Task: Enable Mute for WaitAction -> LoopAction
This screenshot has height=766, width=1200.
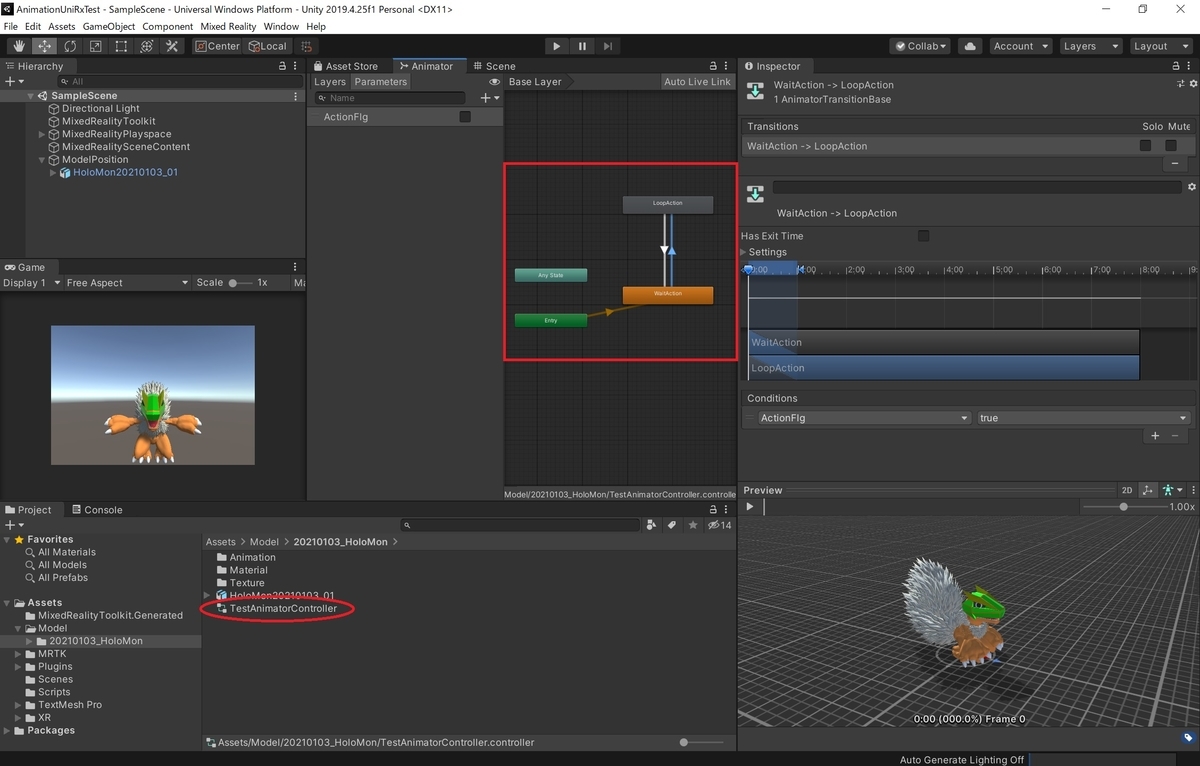Action: click(x=1170, y=146)
